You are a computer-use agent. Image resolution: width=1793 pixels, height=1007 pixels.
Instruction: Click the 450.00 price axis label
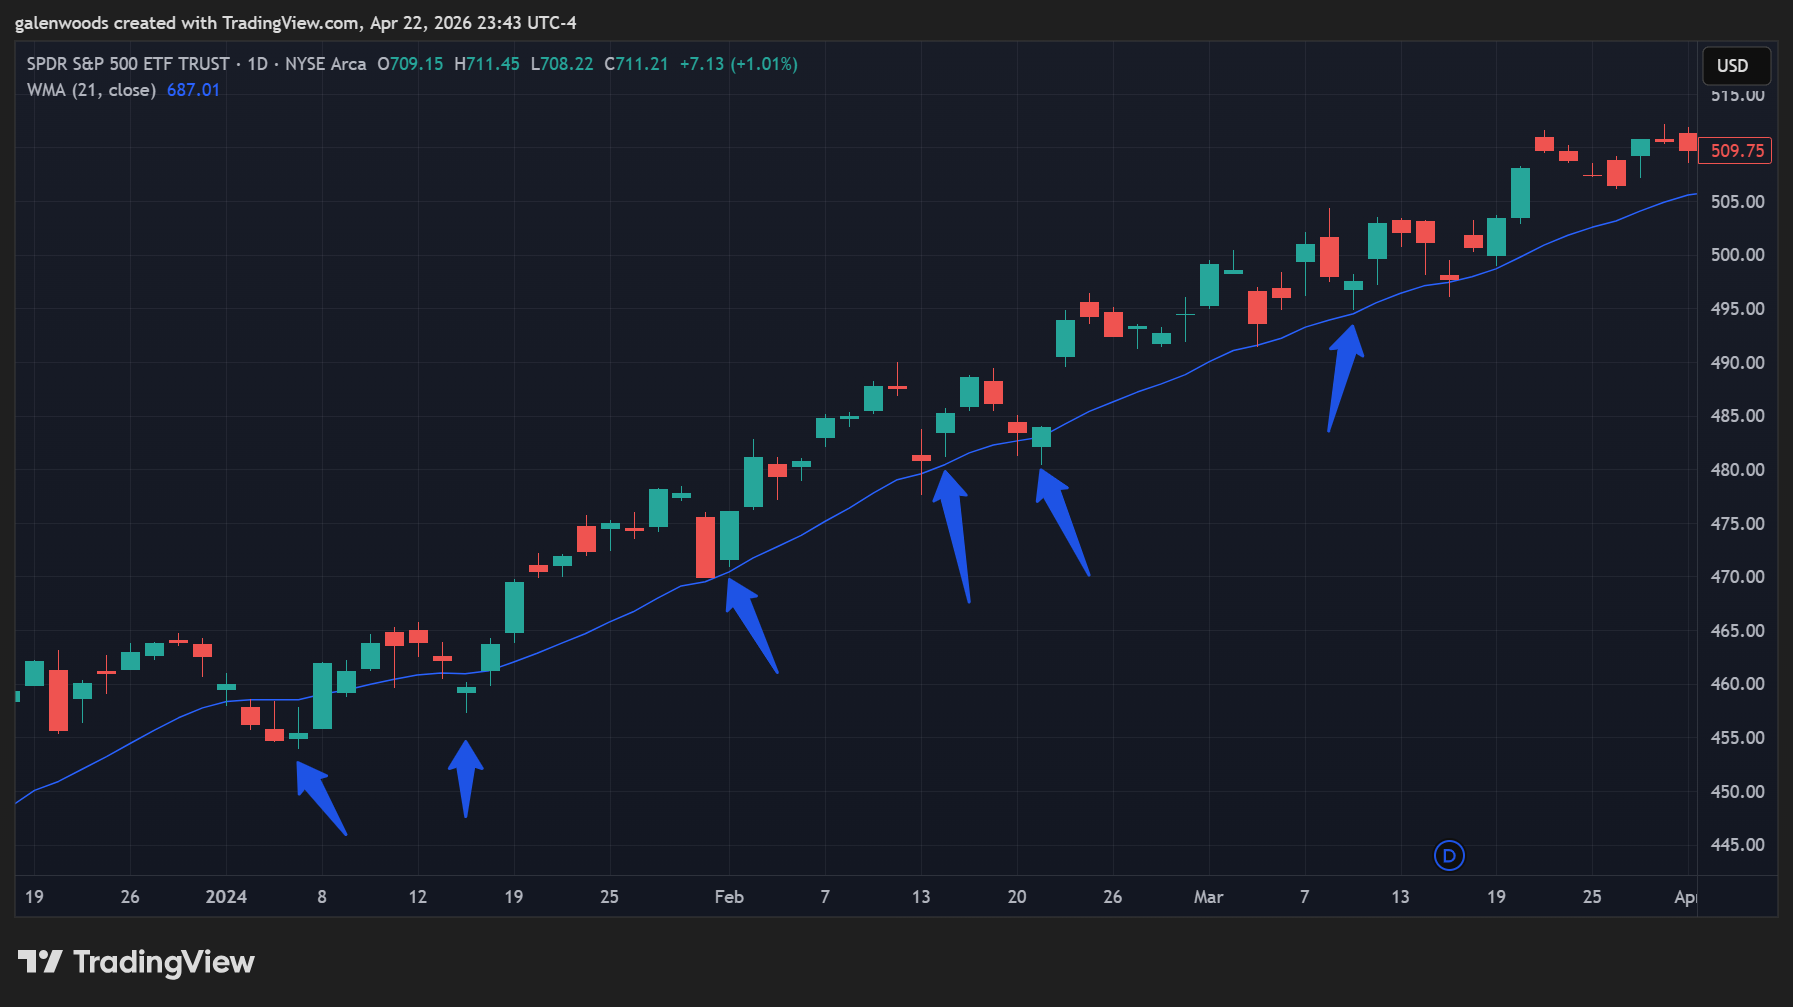pyautogui.click(x=1737, y=792)
